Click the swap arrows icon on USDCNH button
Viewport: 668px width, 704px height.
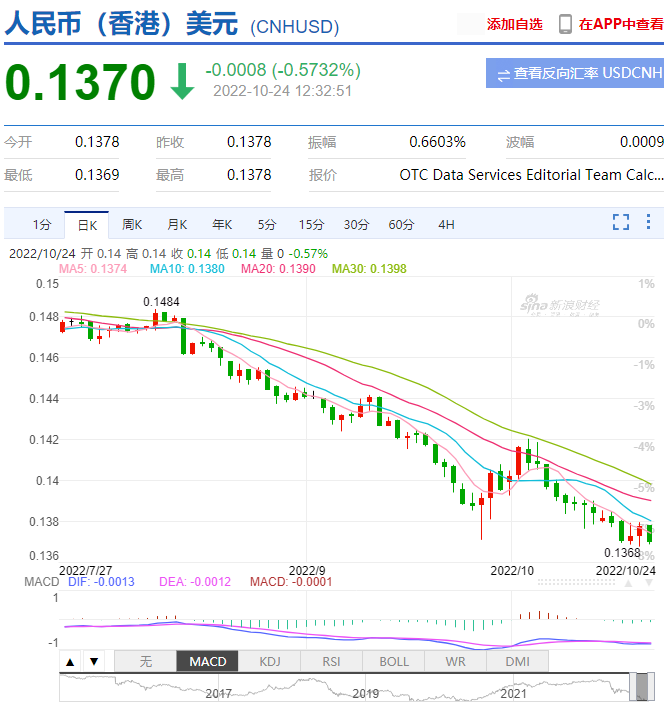(x=503, y=73)
